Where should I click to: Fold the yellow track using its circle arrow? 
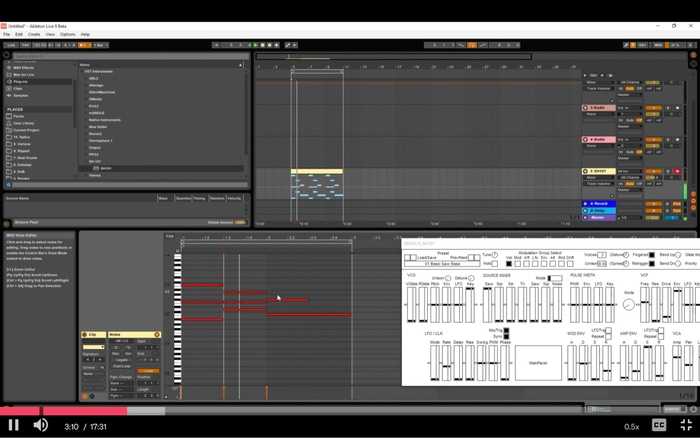pyautogui.click(x=585, y=171)
